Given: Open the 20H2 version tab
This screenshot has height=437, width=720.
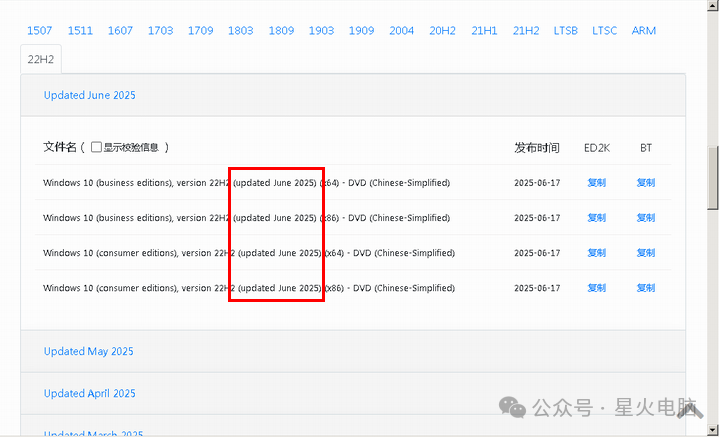Looking at the screenshot, I should 442,31.
